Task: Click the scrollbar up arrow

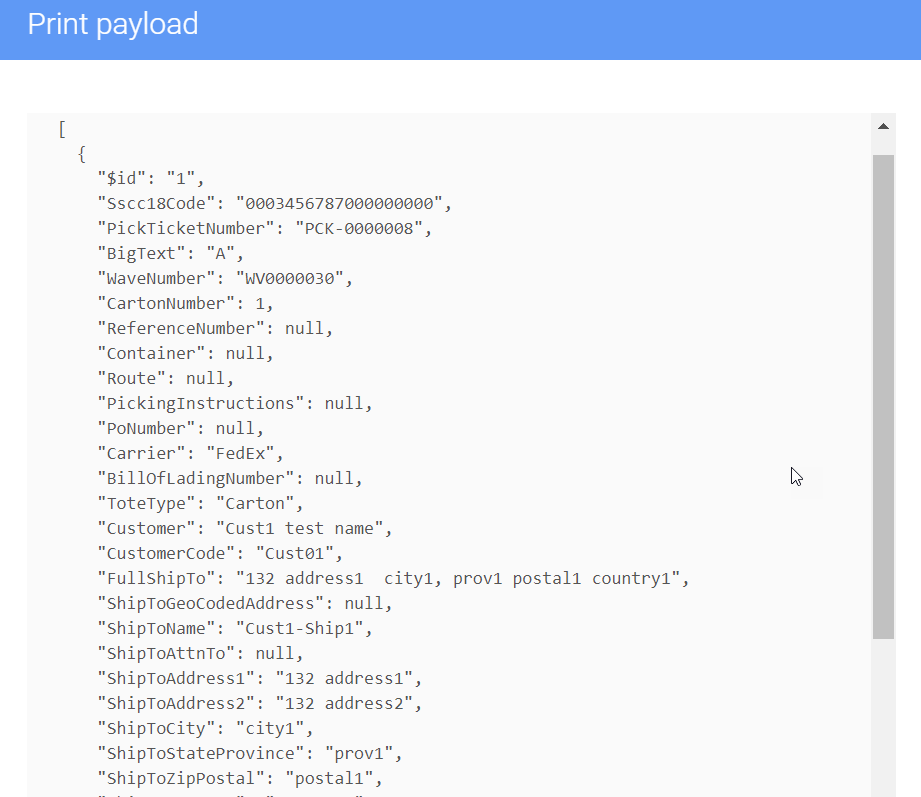Action: 883,127
